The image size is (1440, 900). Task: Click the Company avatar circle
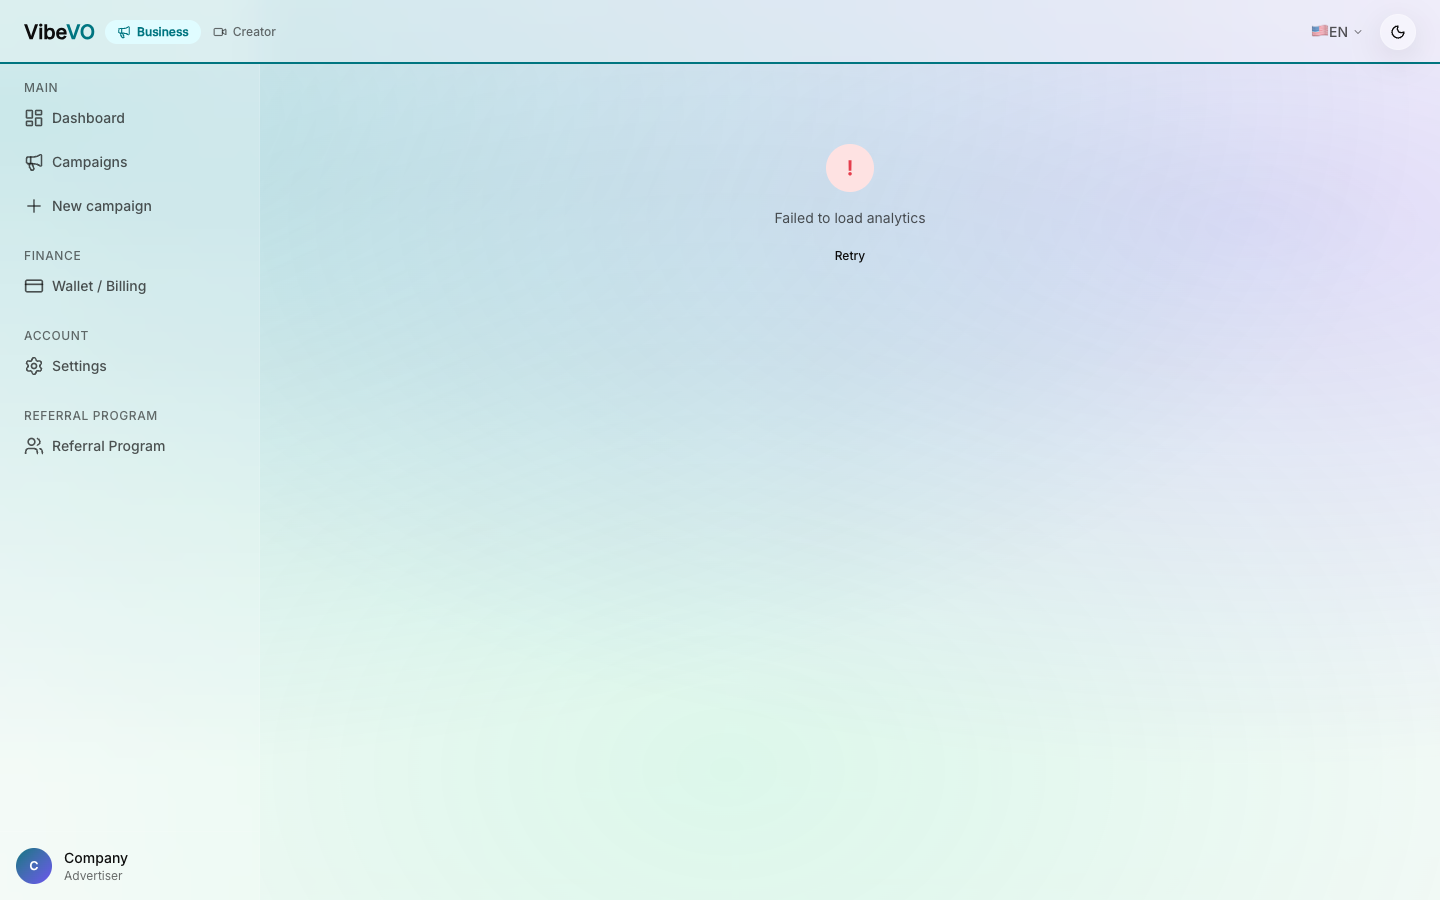34,866
